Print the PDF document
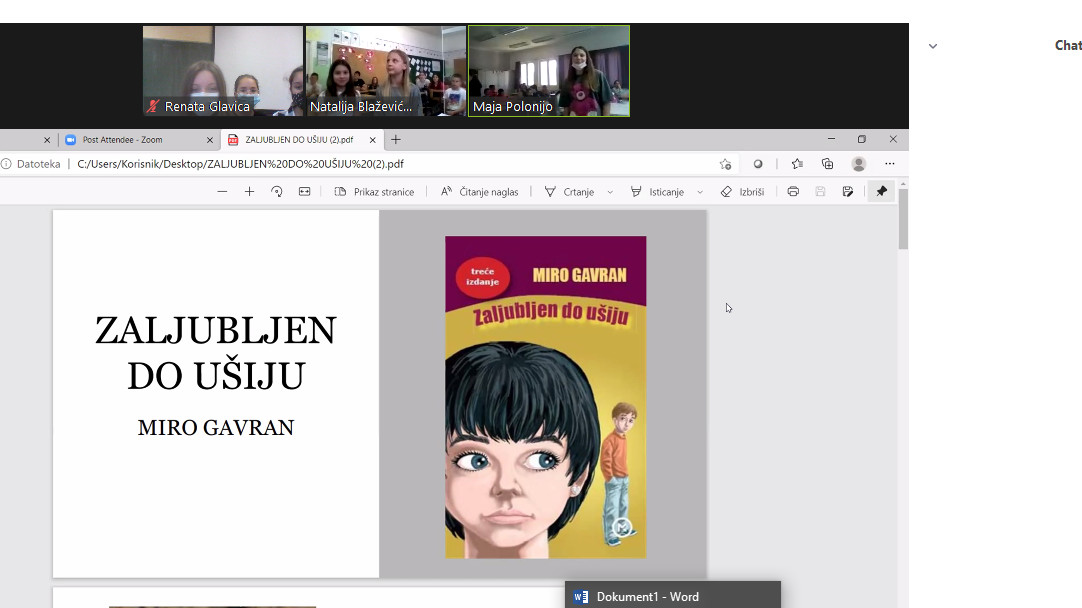 [793, 192]
